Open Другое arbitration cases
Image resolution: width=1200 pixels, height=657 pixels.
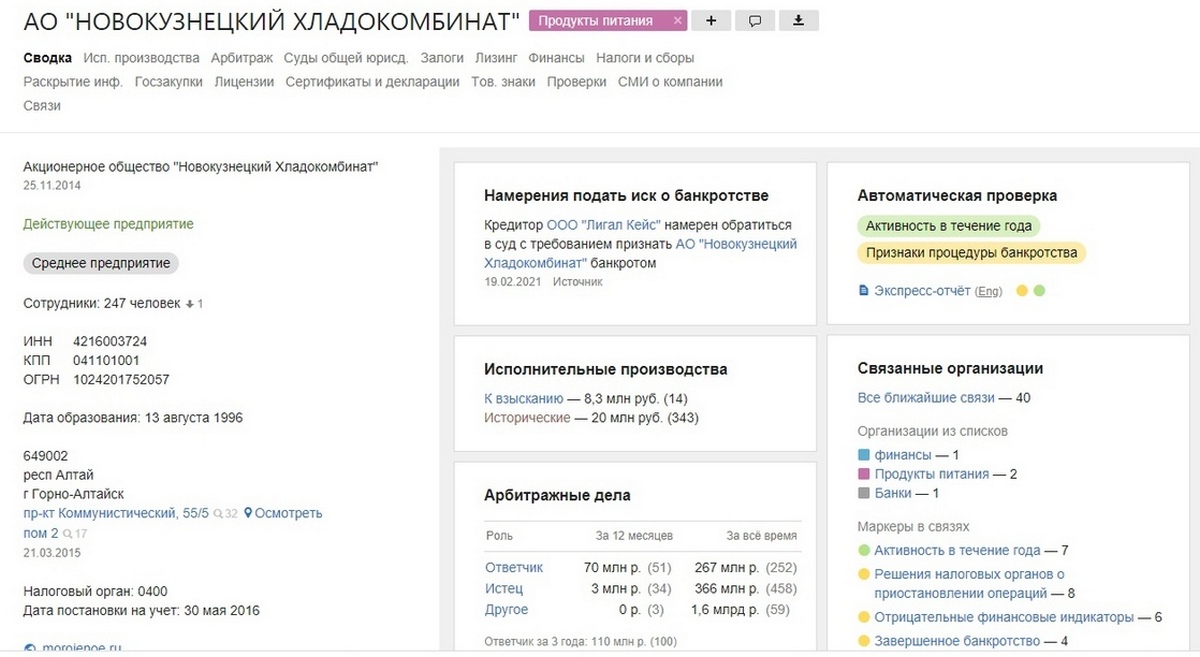pyautogui.click(x=507, y=609)
